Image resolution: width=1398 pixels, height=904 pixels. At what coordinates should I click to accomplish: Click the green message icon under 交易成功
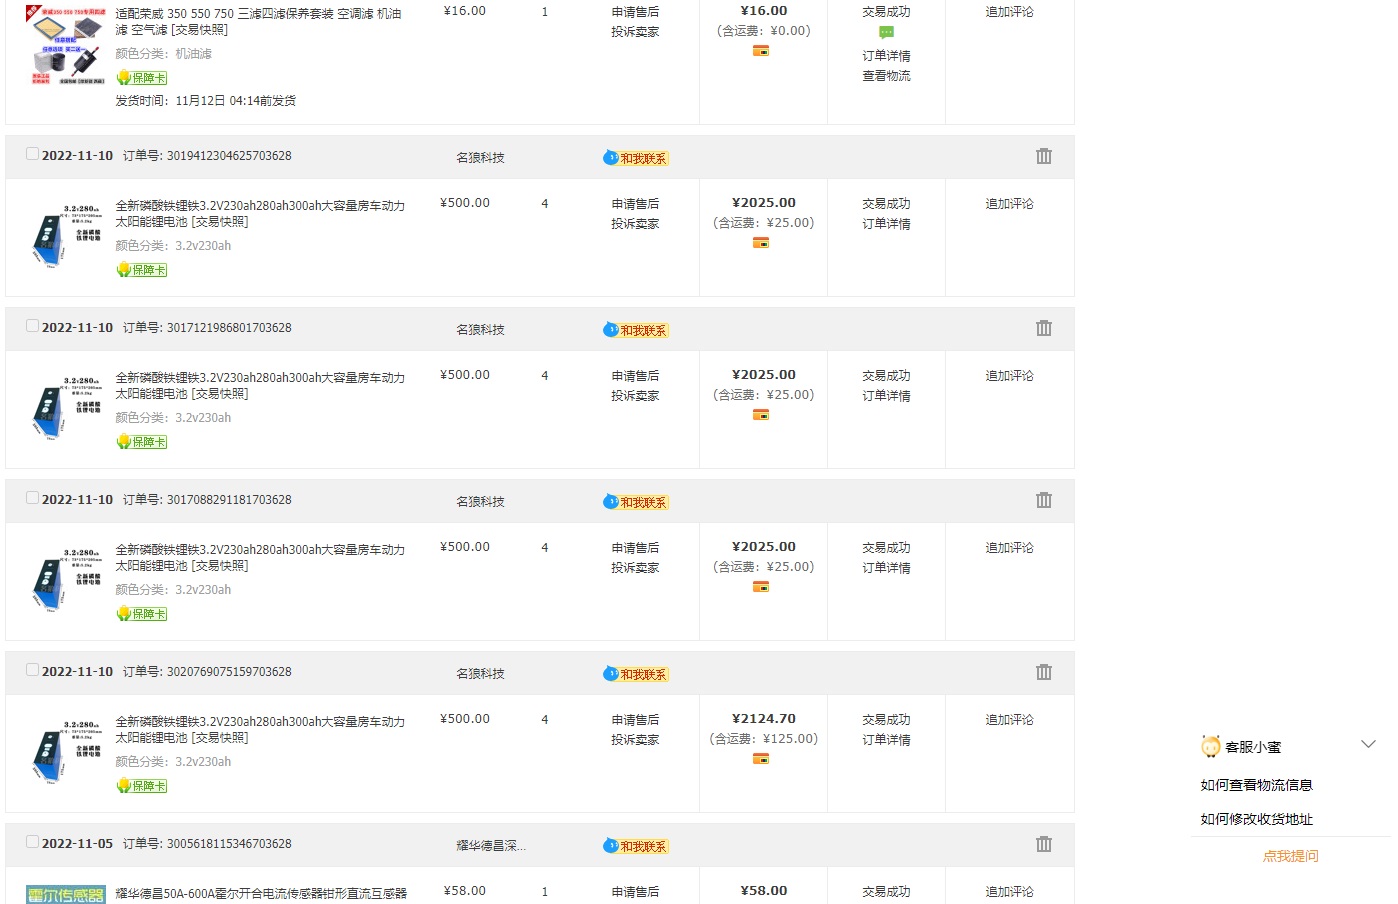click(886, 33)
